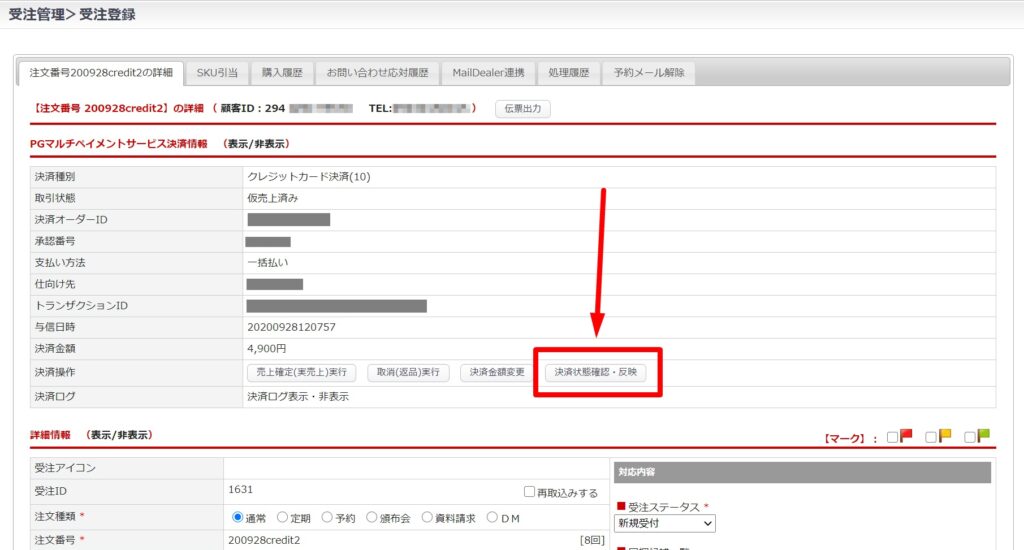The width and height of the screenshot is (1024, 550).
Task: Tick the checkbox beside the green flag
Action: 970,438
